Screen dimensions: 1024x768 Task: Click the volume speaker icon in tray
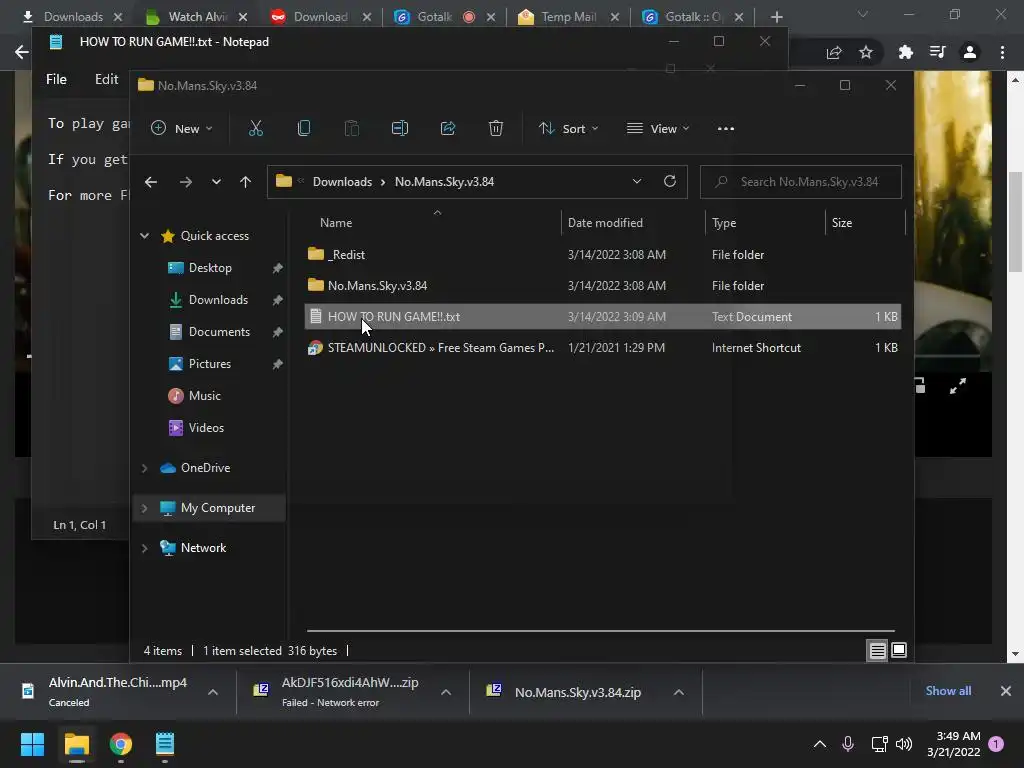click(x=904, y=744)
